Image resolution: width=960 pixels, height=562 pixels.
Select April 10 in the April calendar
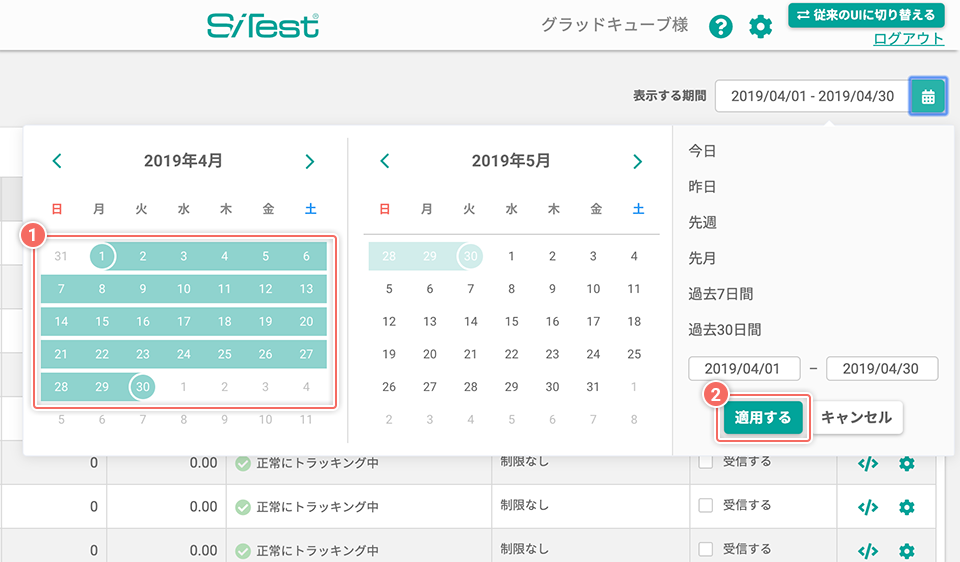pyautogui.click(x=184, y=288)
